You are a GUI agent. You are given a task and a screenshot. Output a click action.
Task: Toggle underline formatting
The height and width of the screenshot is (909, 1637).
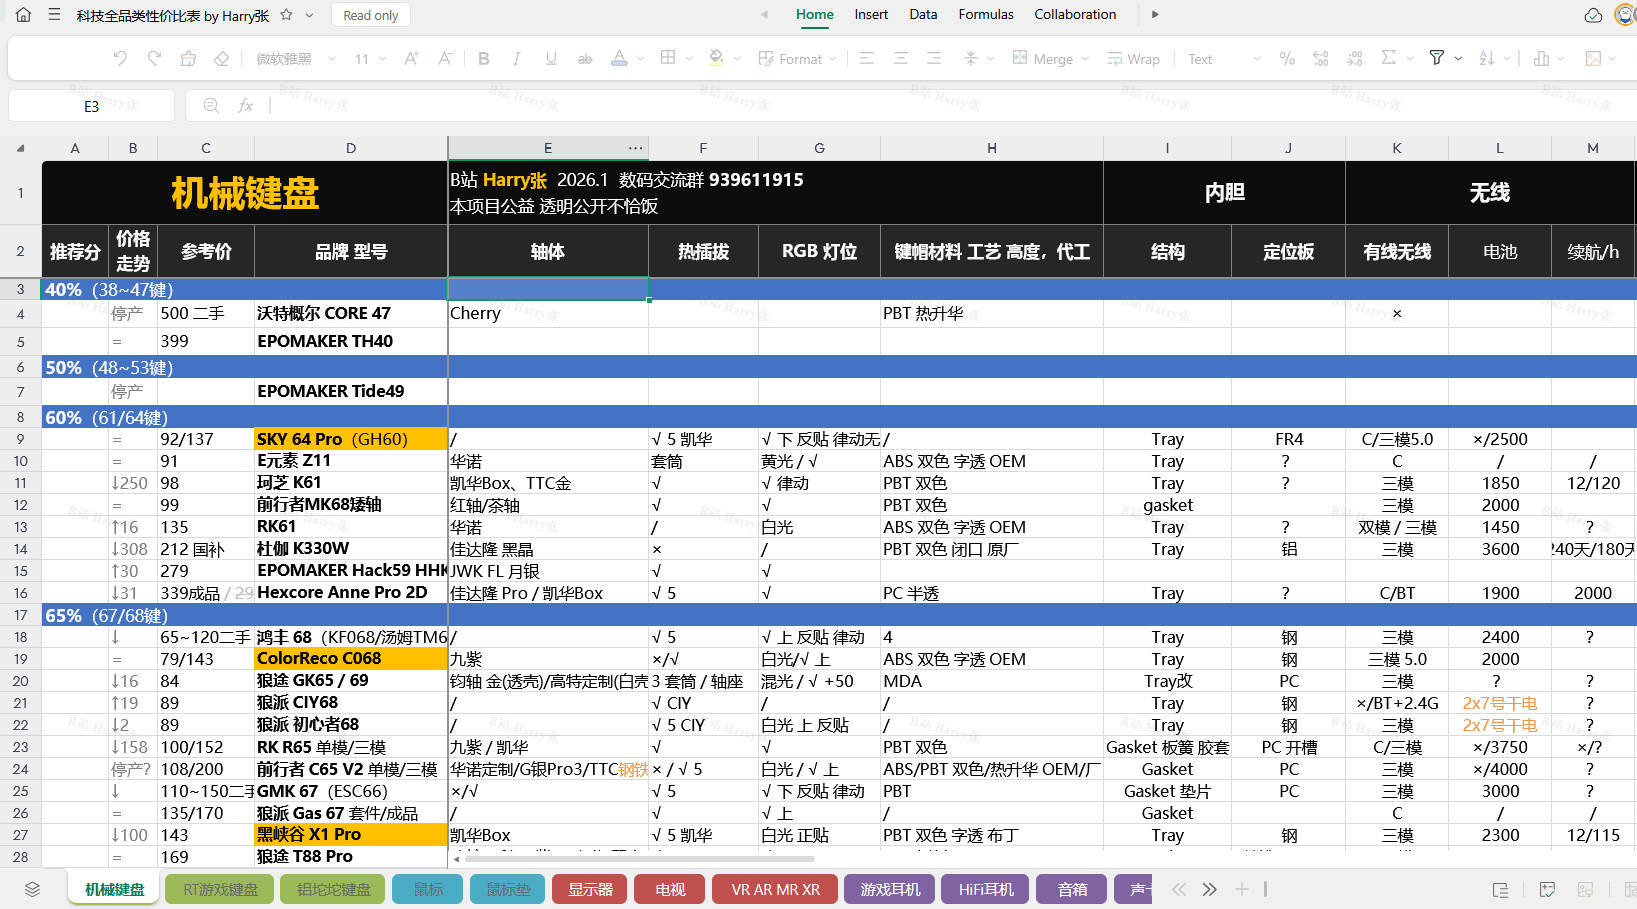(x=551, y=59)
